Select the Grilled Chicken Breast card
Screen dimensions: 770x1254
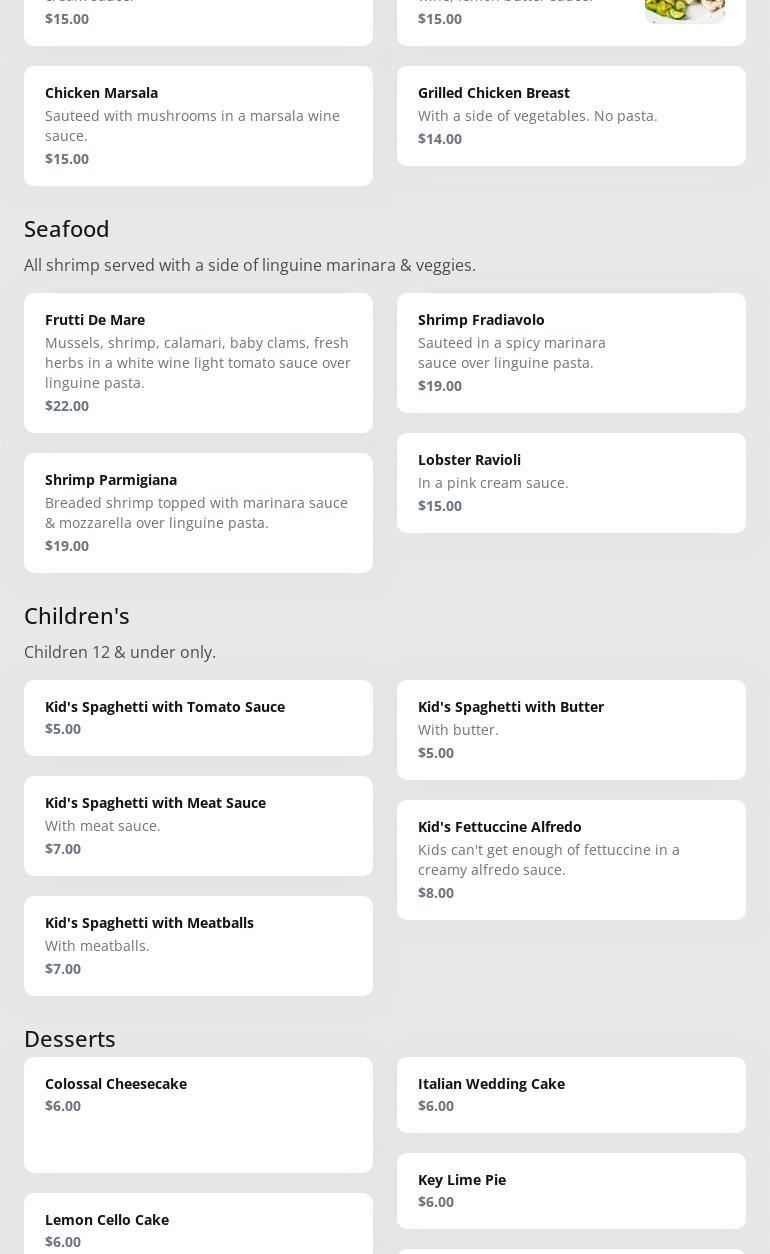click(571, 115)
